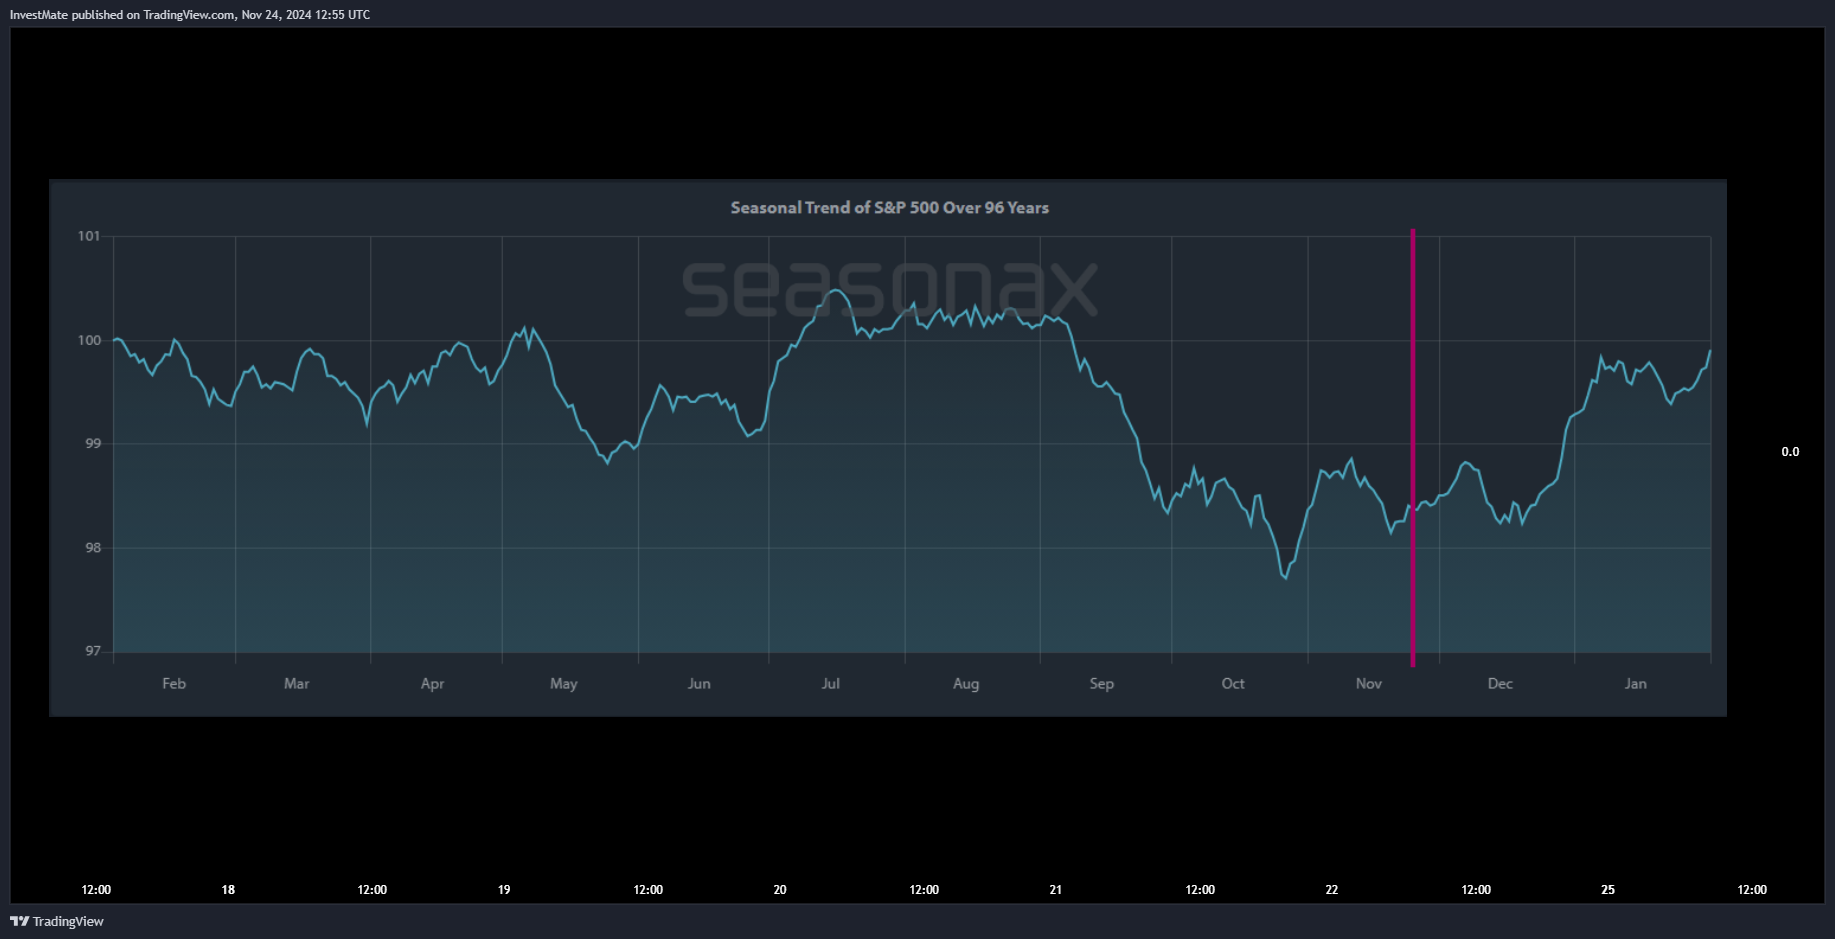Viewport: 1835px width, 939px height.
Task: Click the 21 date on bottom time axis
Action: pyautogui.click(x=1056, y=890)
